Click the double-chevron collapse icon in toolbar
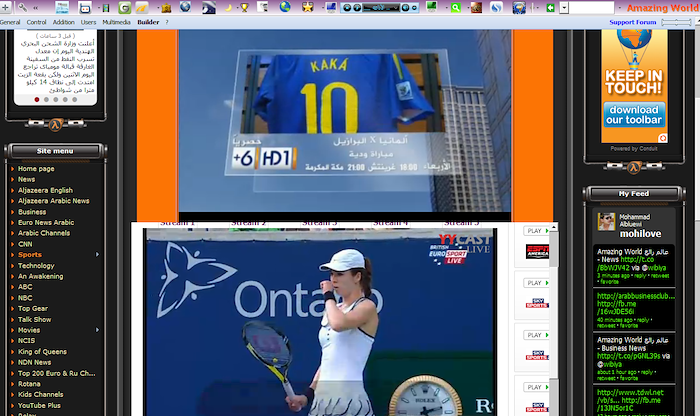The image size is (700, 416). click(35, 8)
